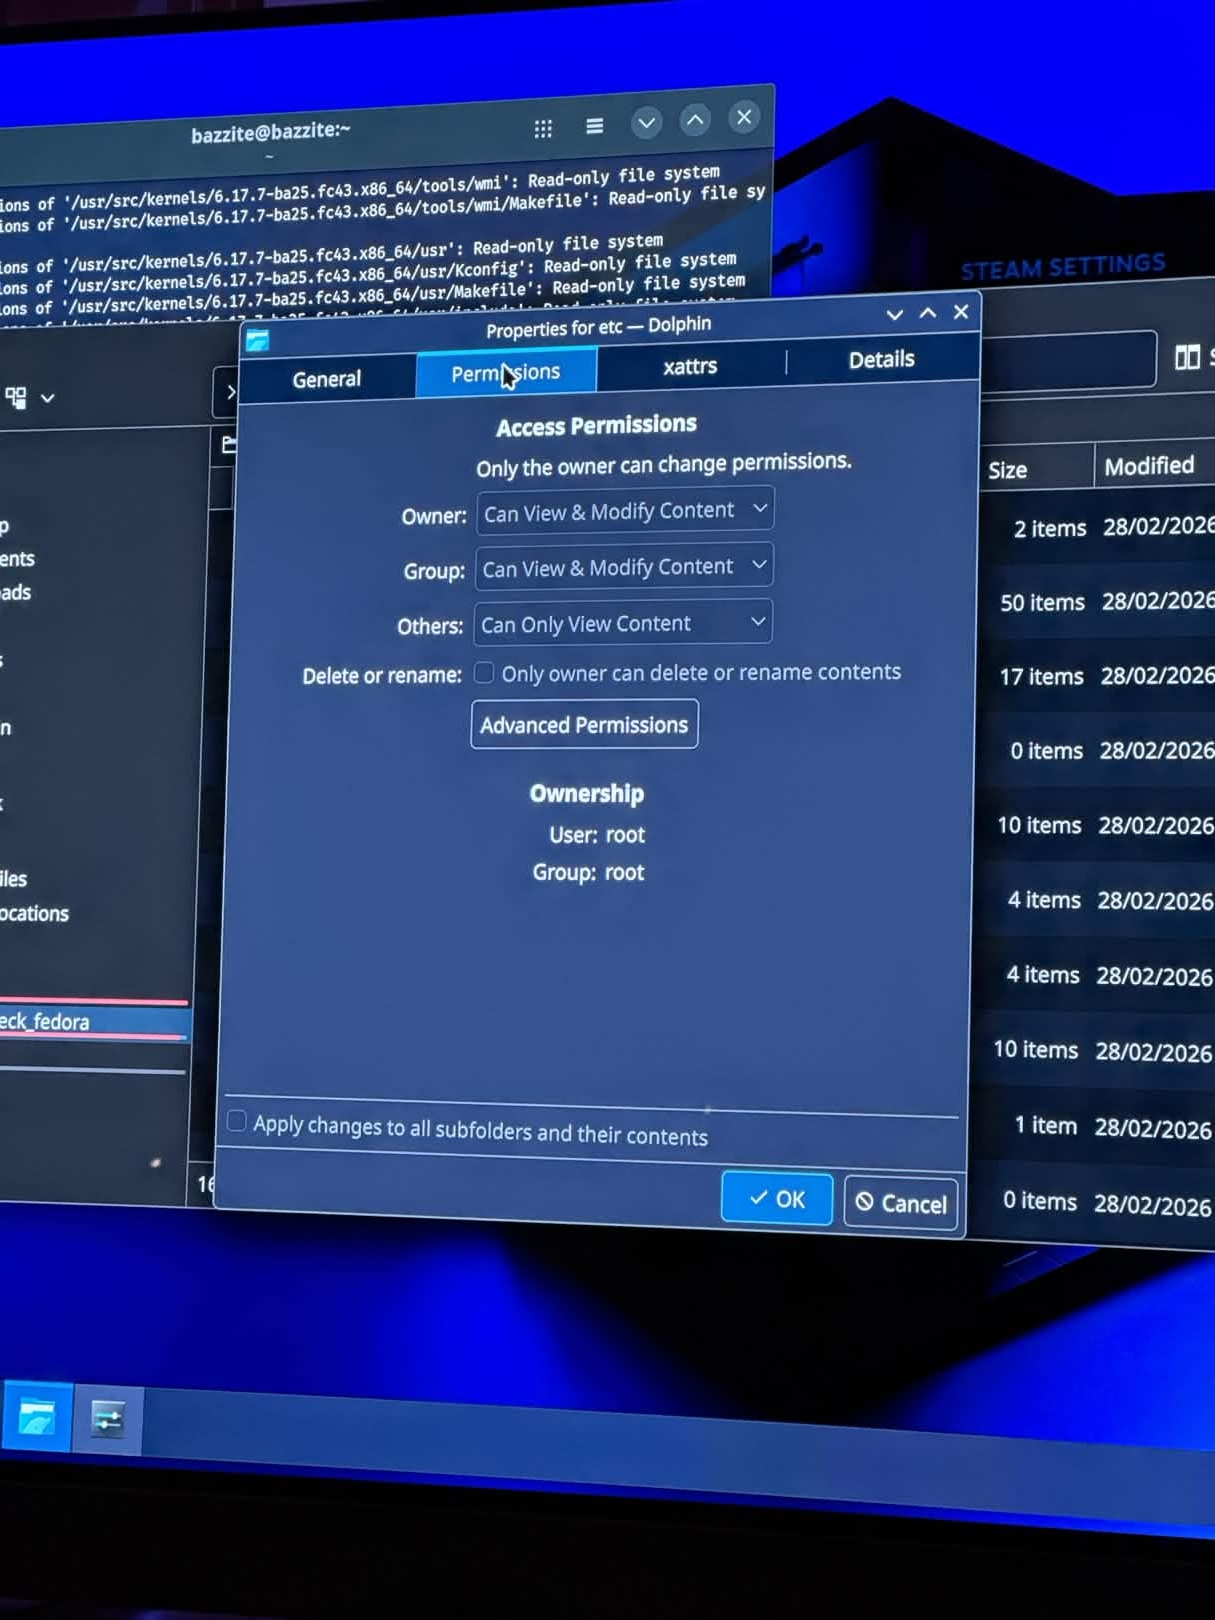The image size is (1215, 1620).
Task: Open Dolphin from the taskbar
Action: pos(37,1418)
